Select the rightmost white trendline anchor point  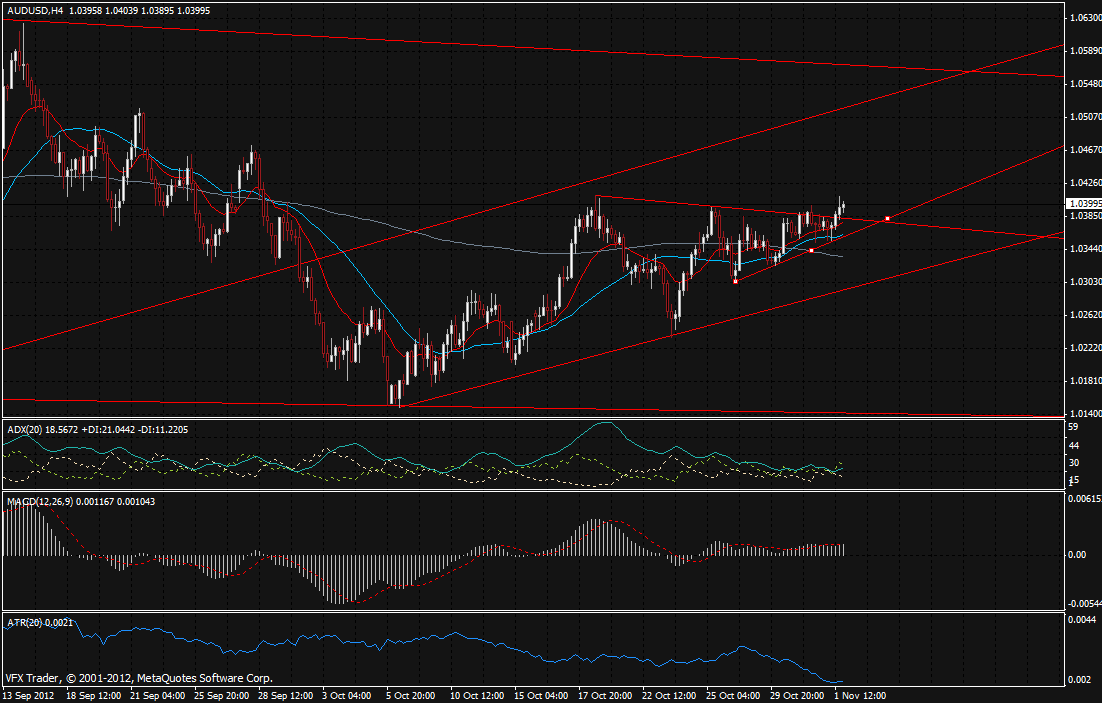tap(888, 218)
